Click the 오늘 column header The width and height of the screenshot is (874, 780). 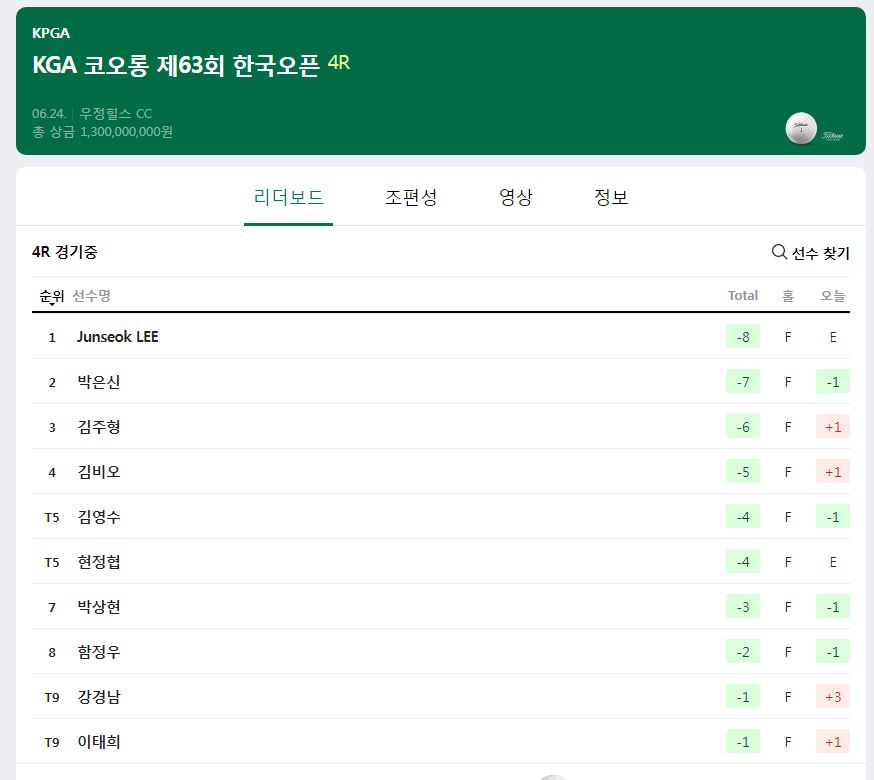point(832,295)
